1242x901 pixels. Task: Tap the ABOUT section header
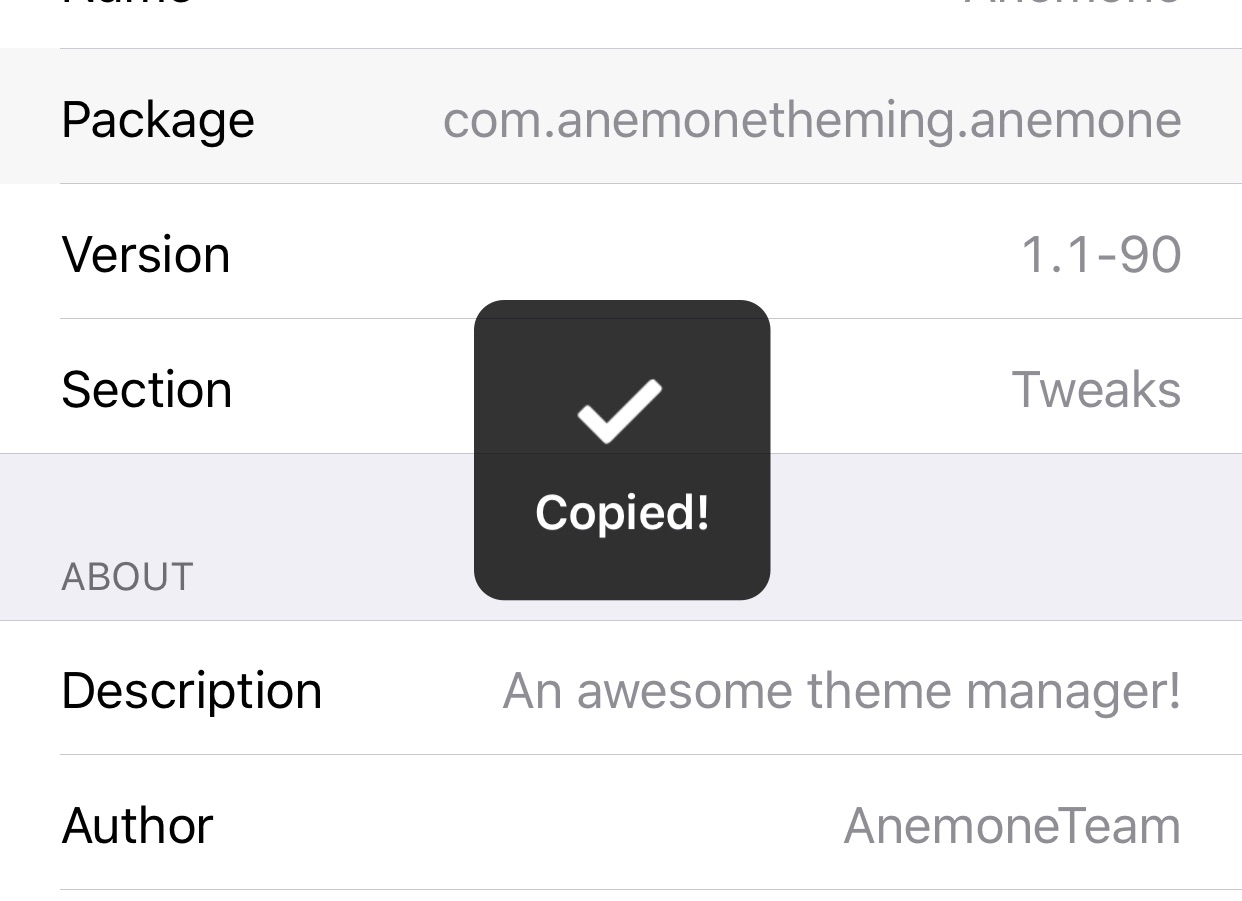pyautogui.click(x=127, y=577)
